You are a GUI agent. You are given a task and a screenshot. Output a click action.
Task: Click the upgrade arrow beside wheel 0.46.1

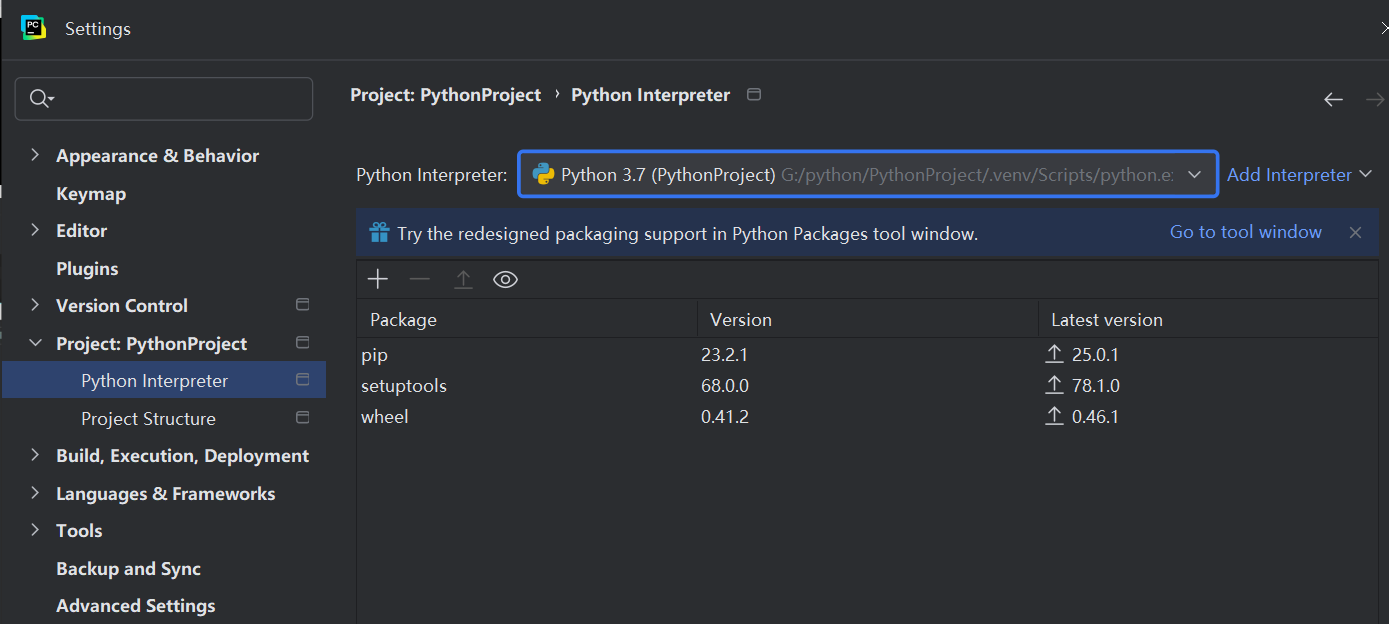pos(1054,416)
